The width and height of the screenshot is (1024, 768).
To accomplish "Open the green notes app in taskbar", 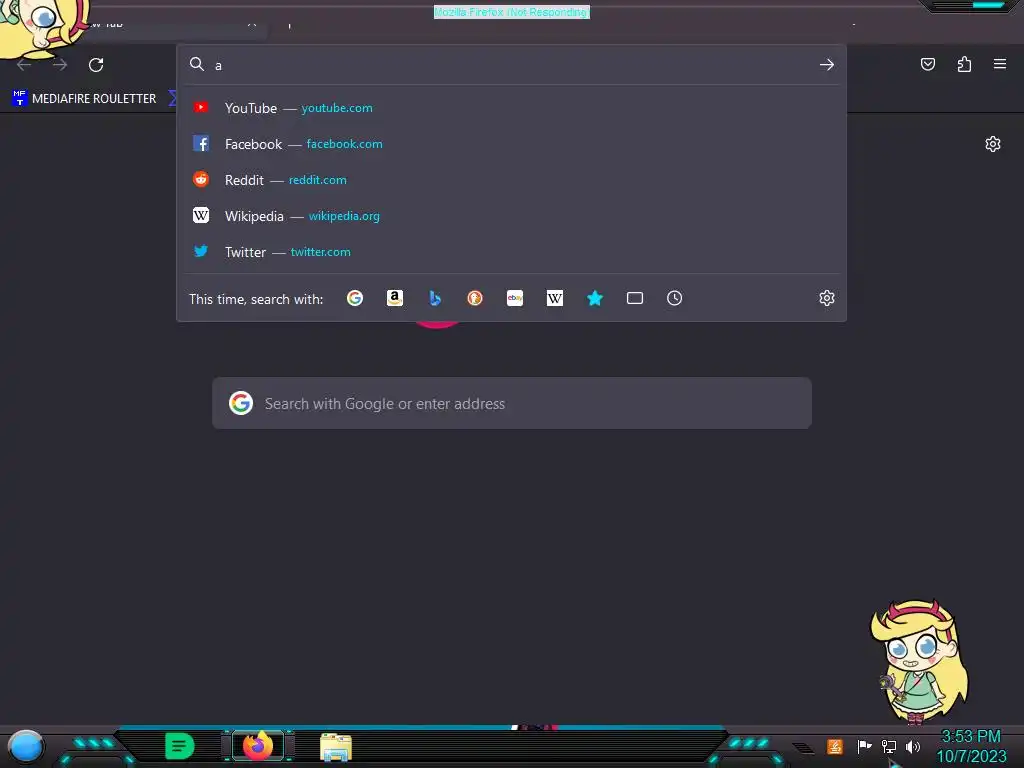I will pyautogui.click(x=180, y=746).
